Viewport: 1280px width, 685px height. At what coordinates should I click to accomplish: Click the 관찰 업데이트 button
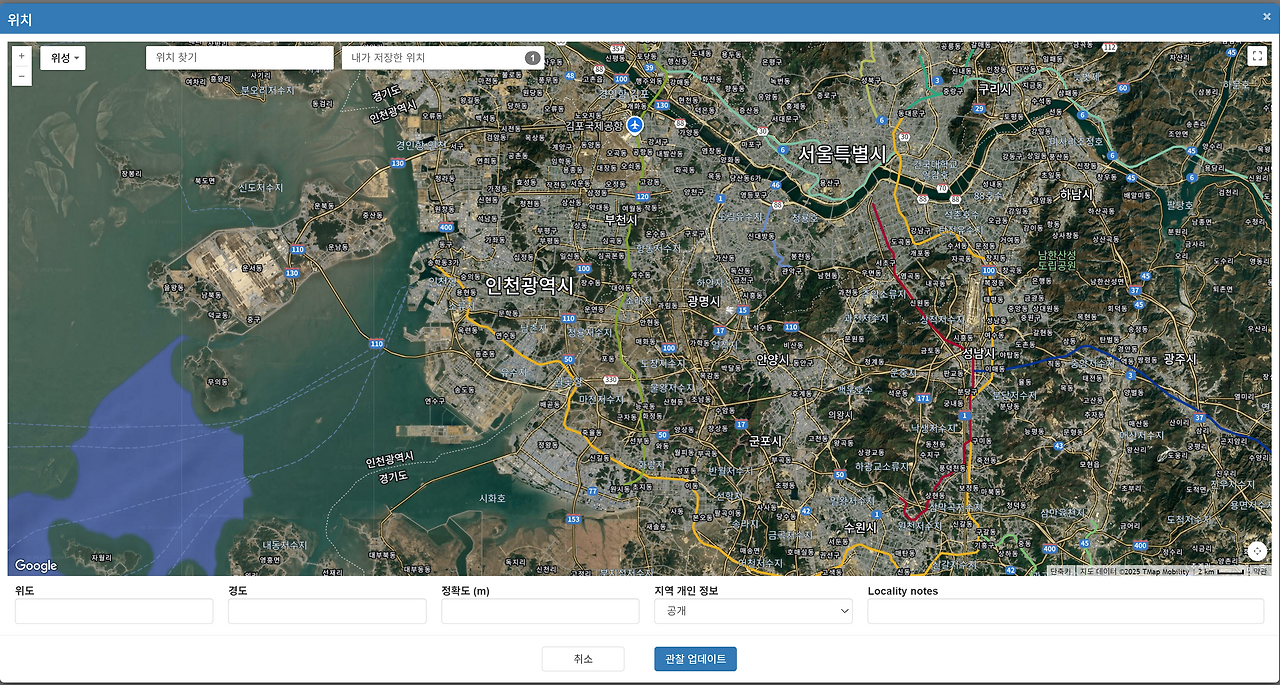(695, 659)
